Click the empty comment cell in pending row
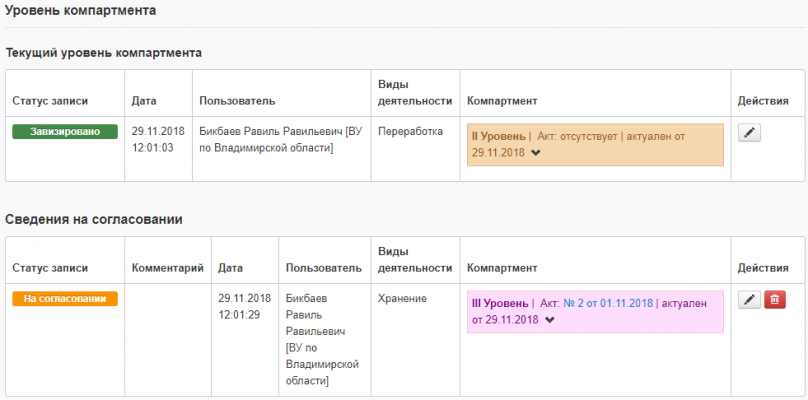Viewport: 808px width, 400px height. [168, 335]
